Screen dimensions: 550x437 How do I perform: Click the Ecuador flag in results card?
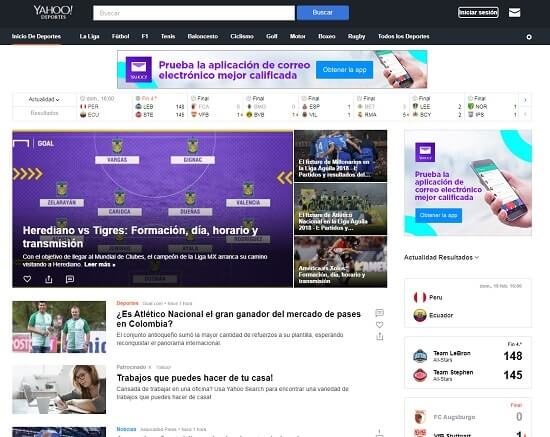click(x=420, y=315)
